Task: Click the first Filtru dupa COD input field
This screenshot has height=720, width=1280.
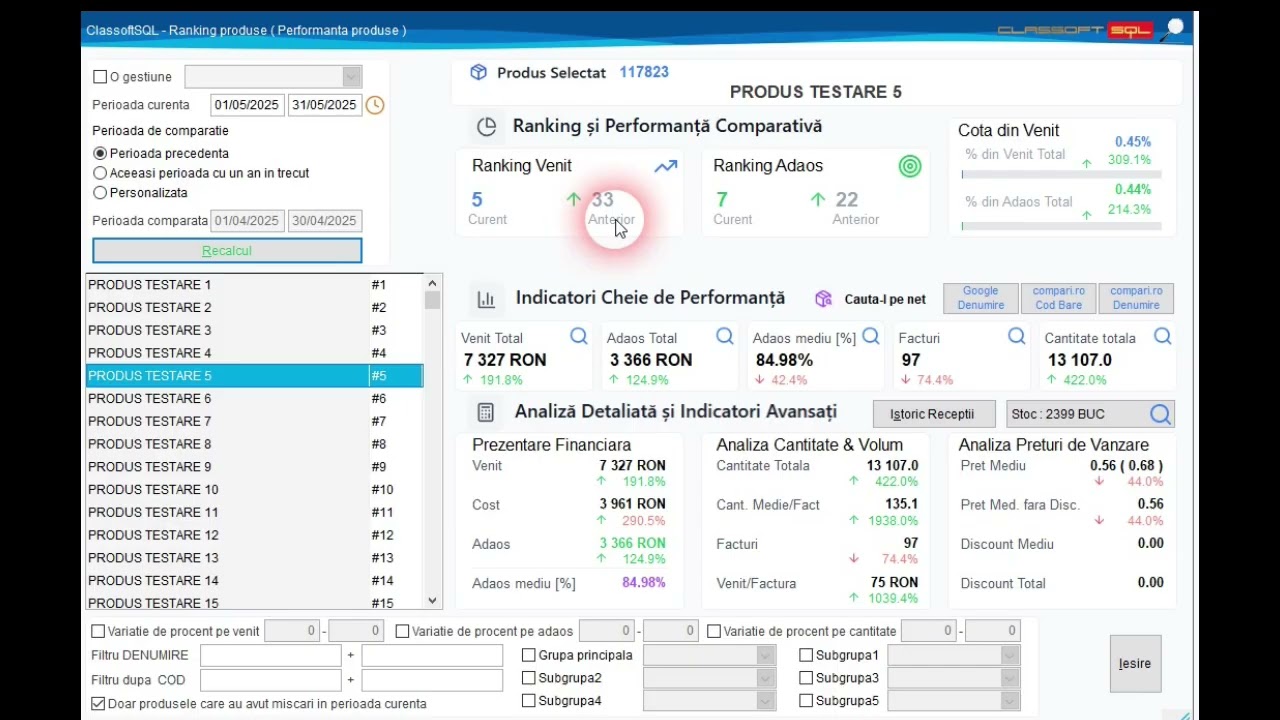Action: [x=271, y=680]
